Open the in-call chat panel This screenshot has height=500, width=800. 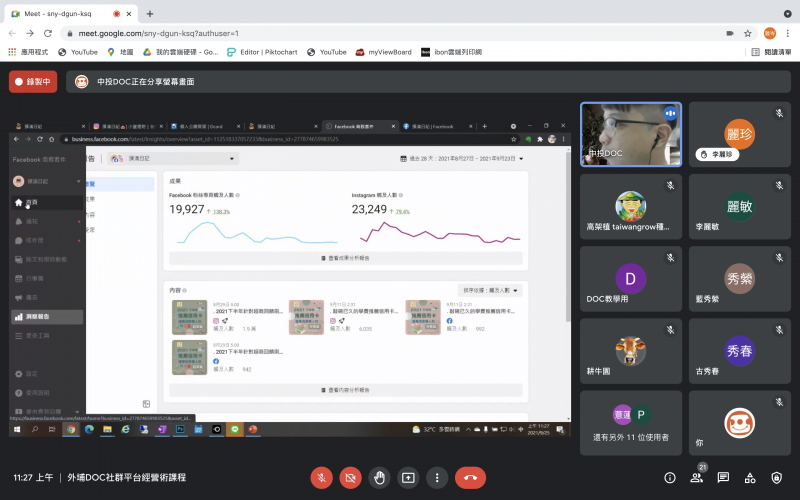click(723, 478)
